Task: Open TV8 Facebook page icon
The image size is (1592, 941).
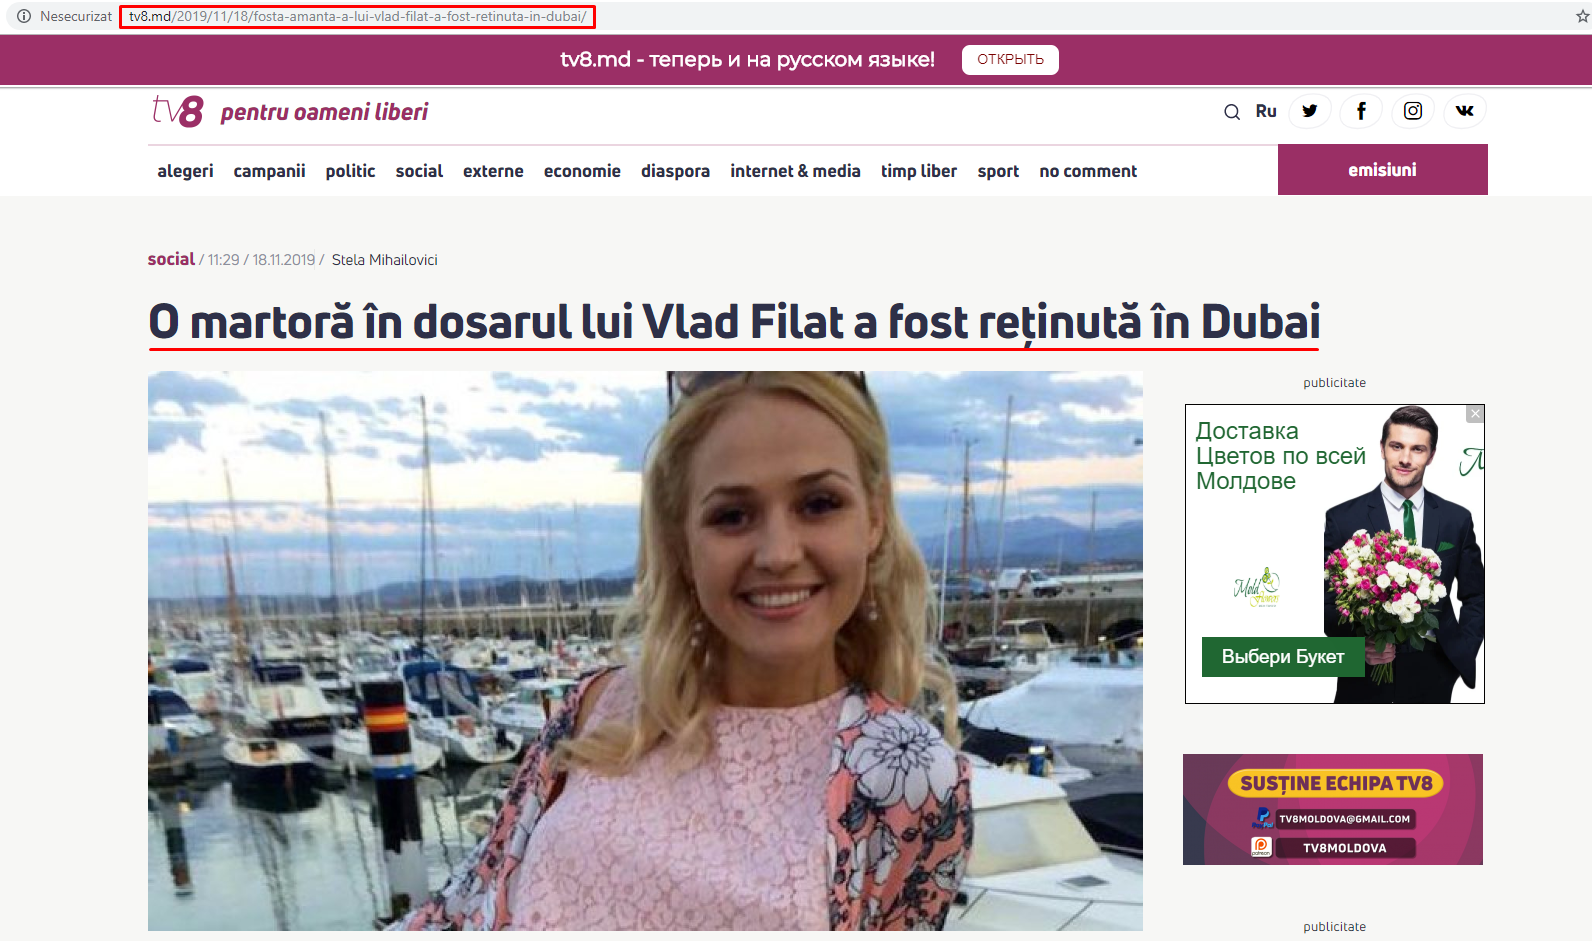Action: 1361,111
